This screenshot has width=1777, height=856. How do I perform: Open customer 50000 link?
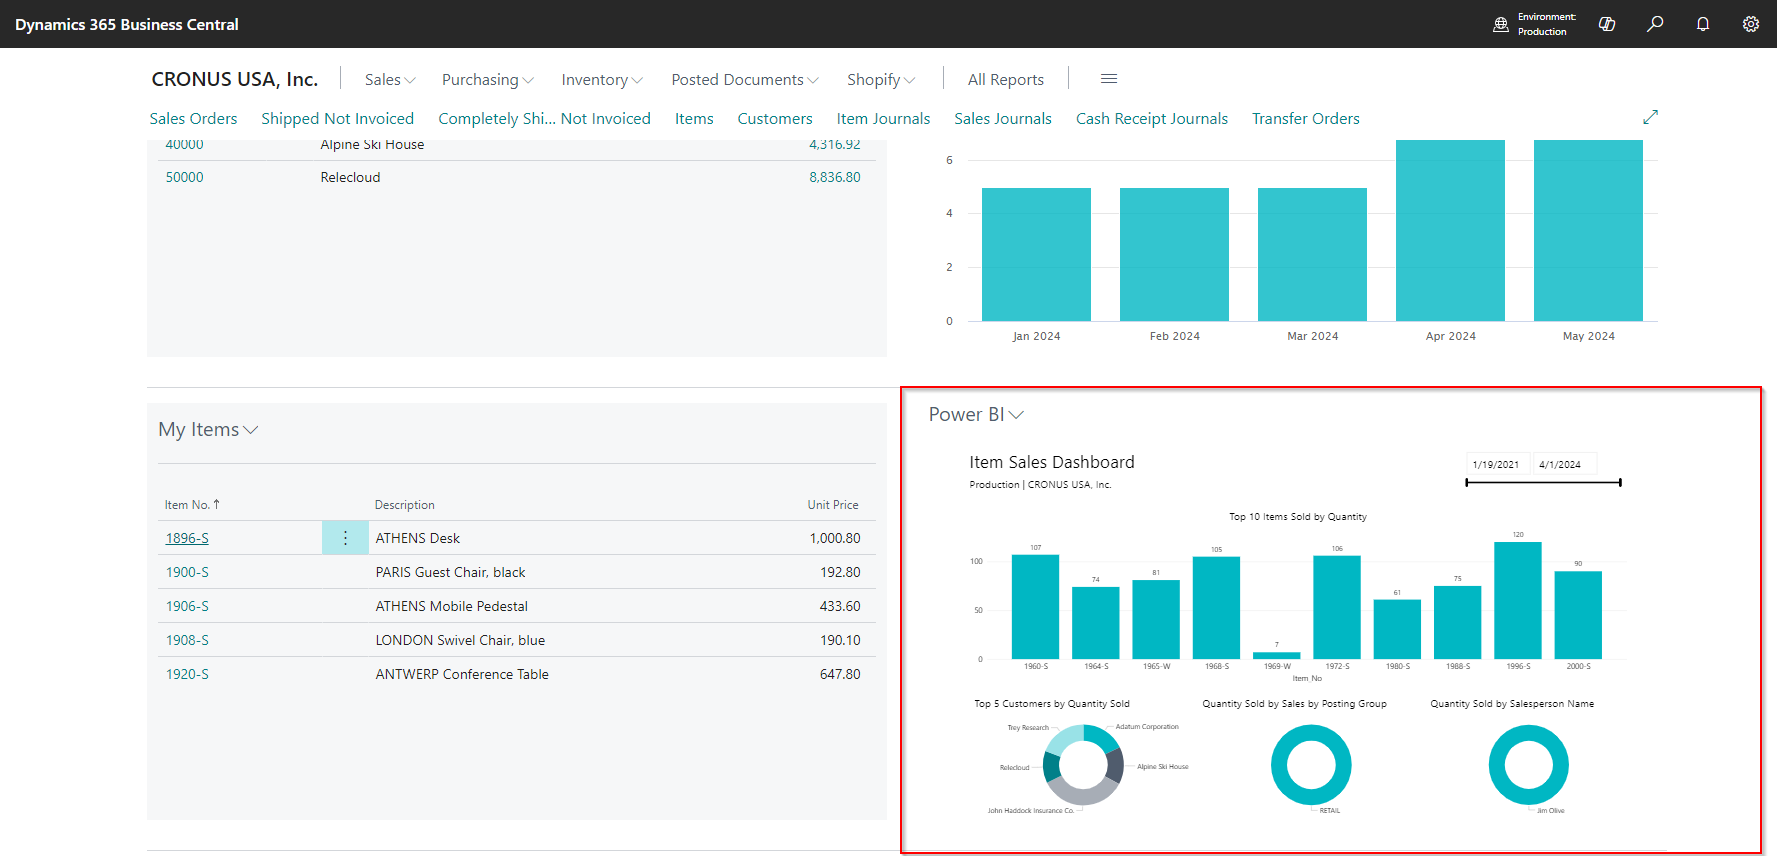pyautogui.click(x=185, y=177)
